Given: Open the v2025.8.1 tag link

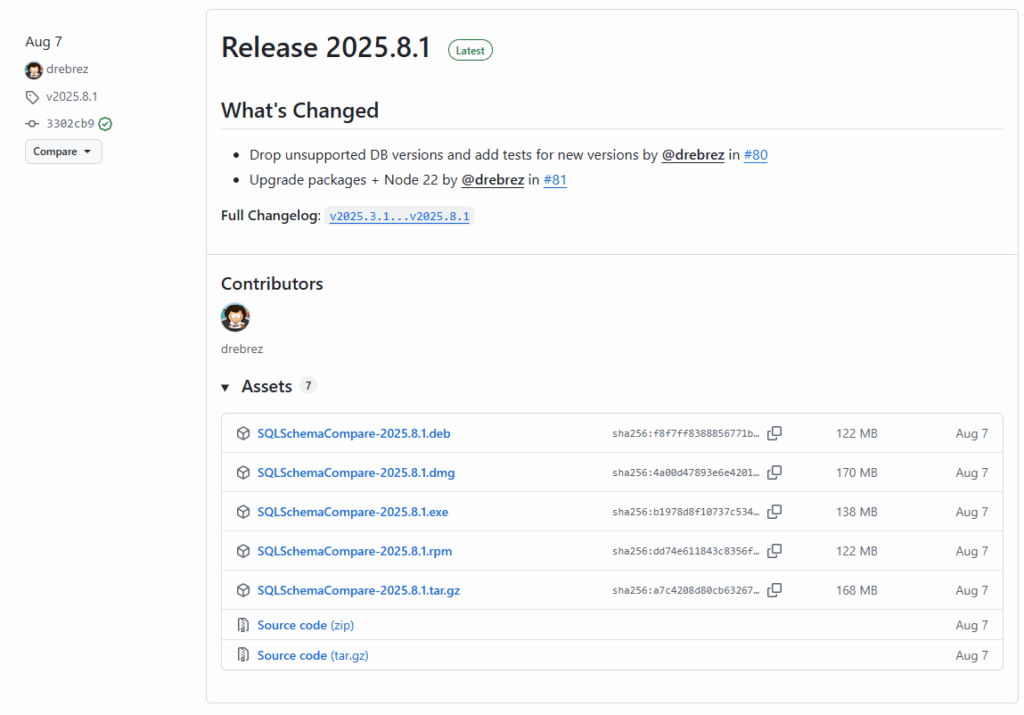Looking at the screenshot, I should point(71,97).
